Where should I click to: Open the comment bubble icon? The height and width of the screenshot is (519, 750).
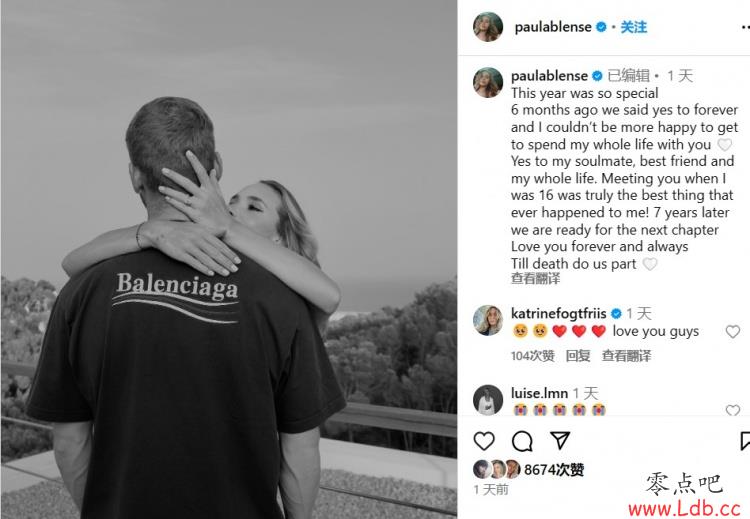pos(522,441)
